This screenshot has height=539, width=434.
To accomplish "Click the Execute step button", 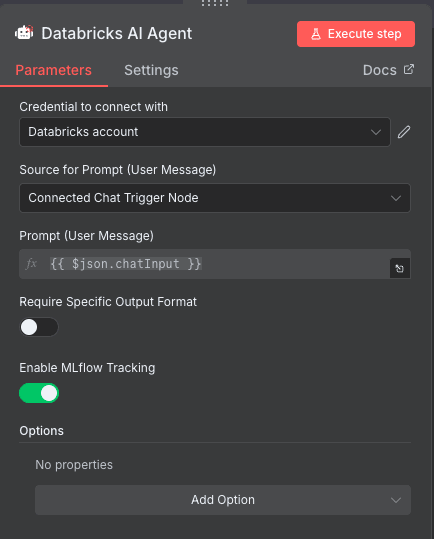I will coord(356,34).
